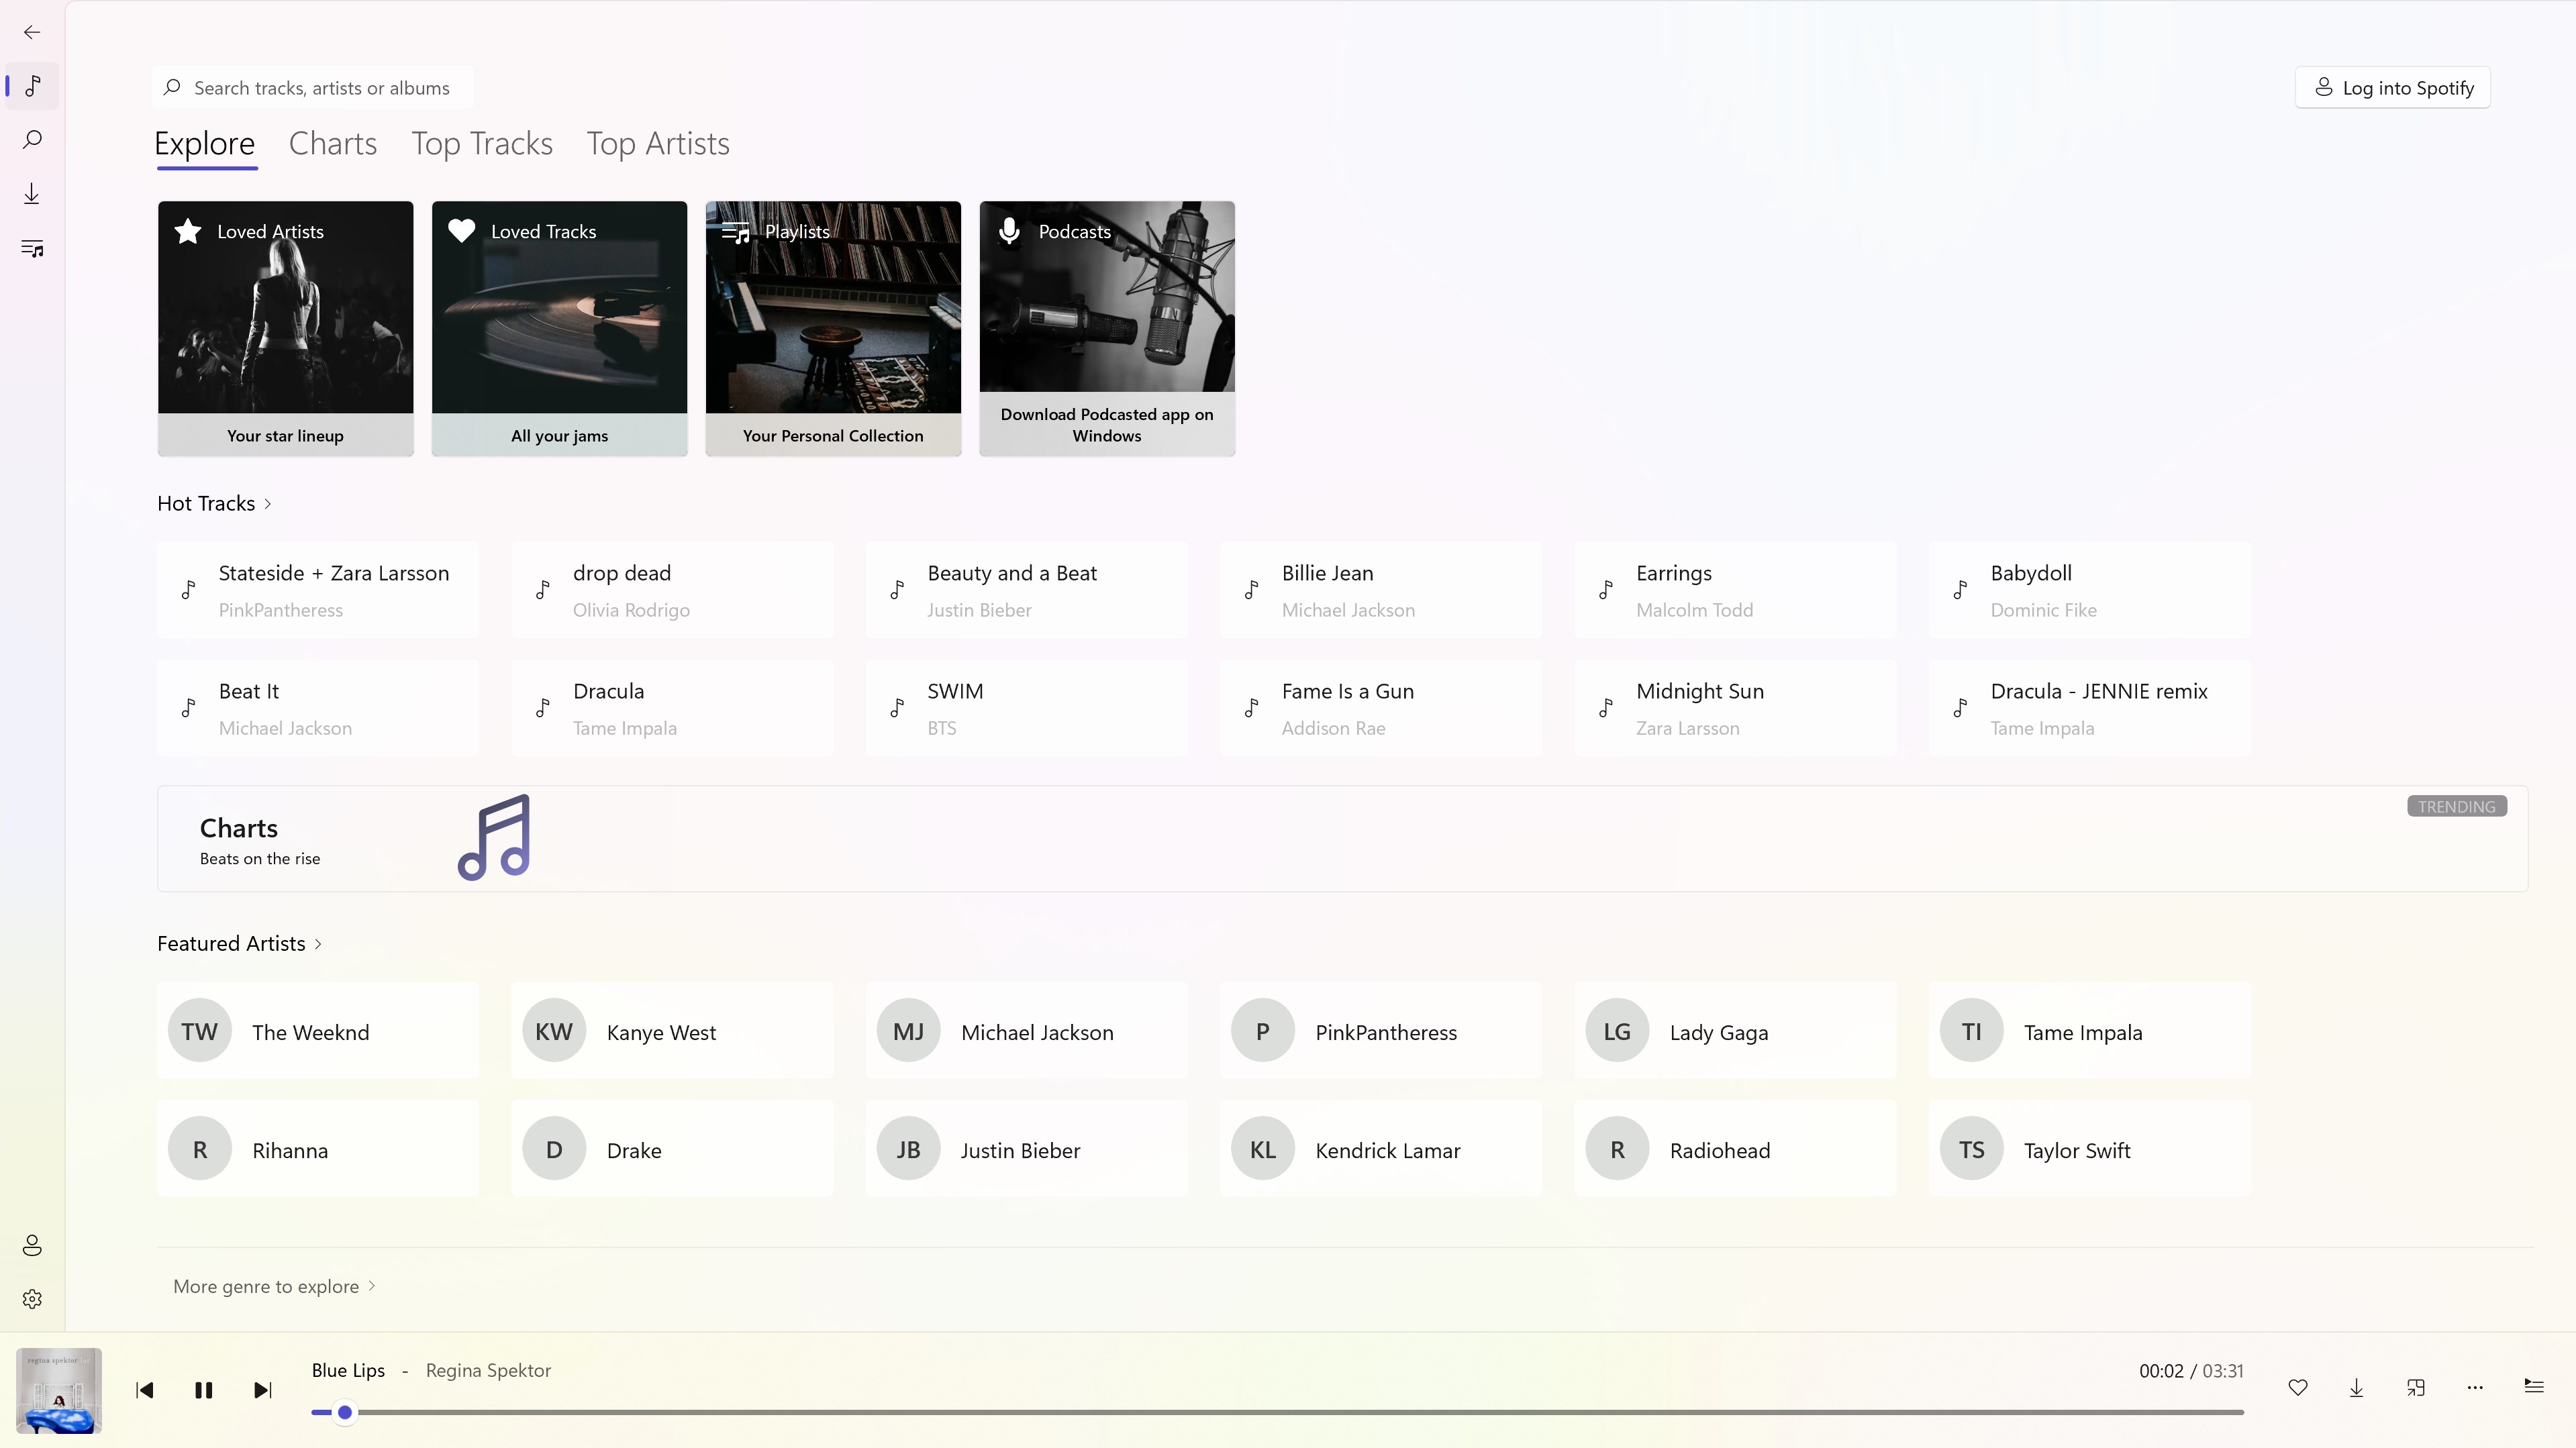Open the Loved Tracks card
This screenshot has width=2576, height=1448.
coord(560,329)
